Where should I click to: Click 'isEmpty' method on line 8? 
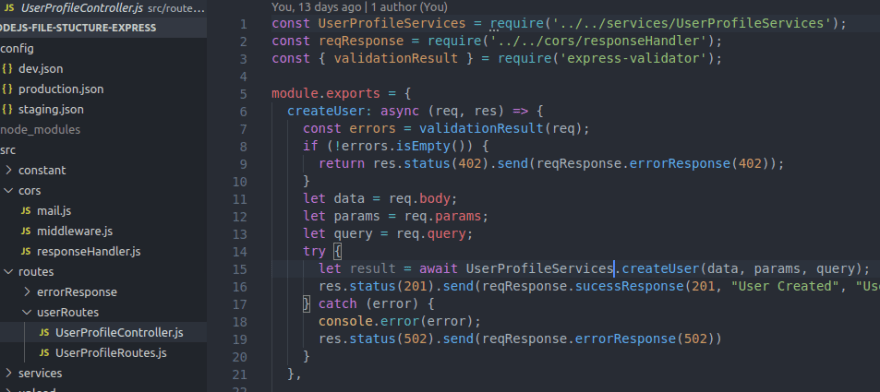click(x=423, y=146)
